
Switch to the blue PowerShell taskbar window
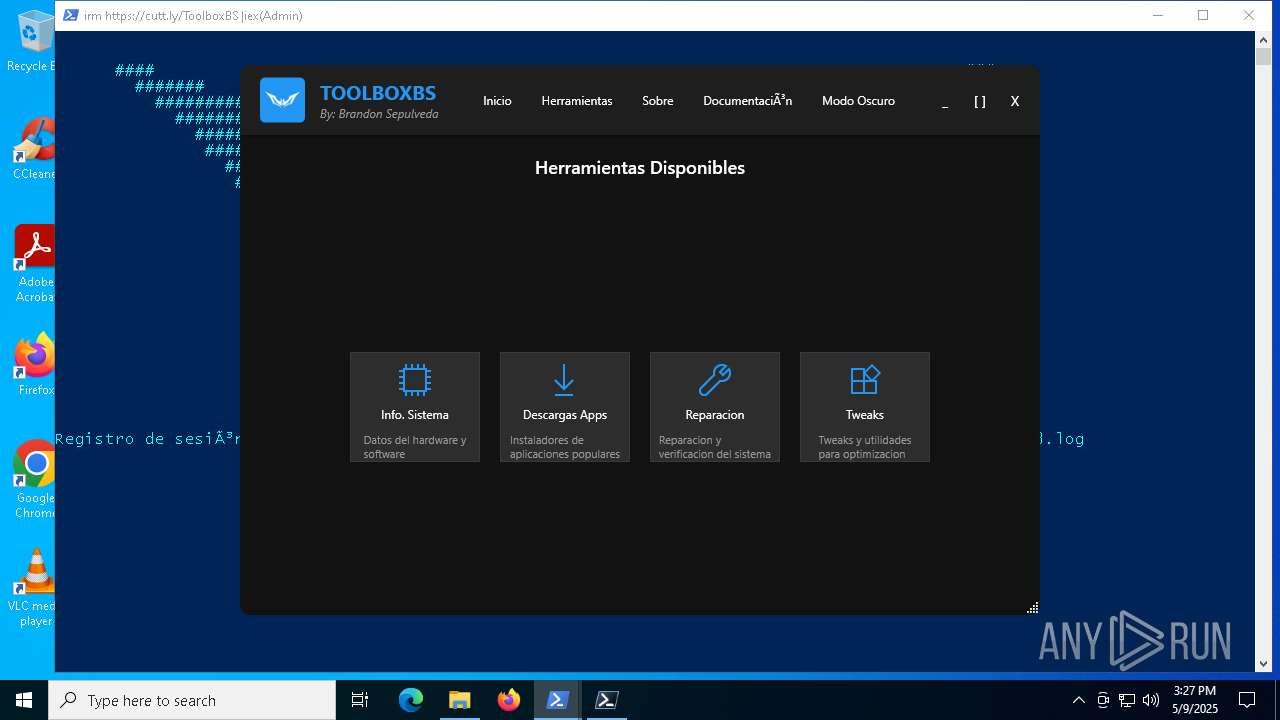(558, 700)
